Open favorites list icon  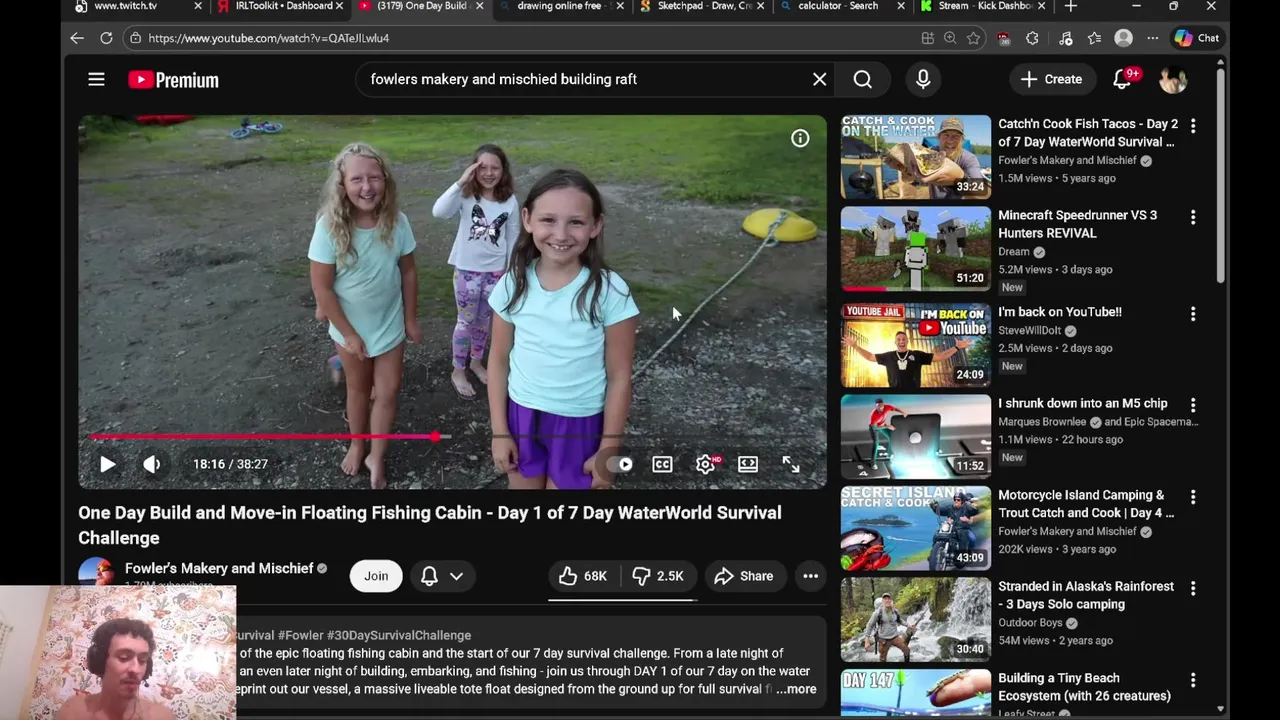[x=1094, y=38]
